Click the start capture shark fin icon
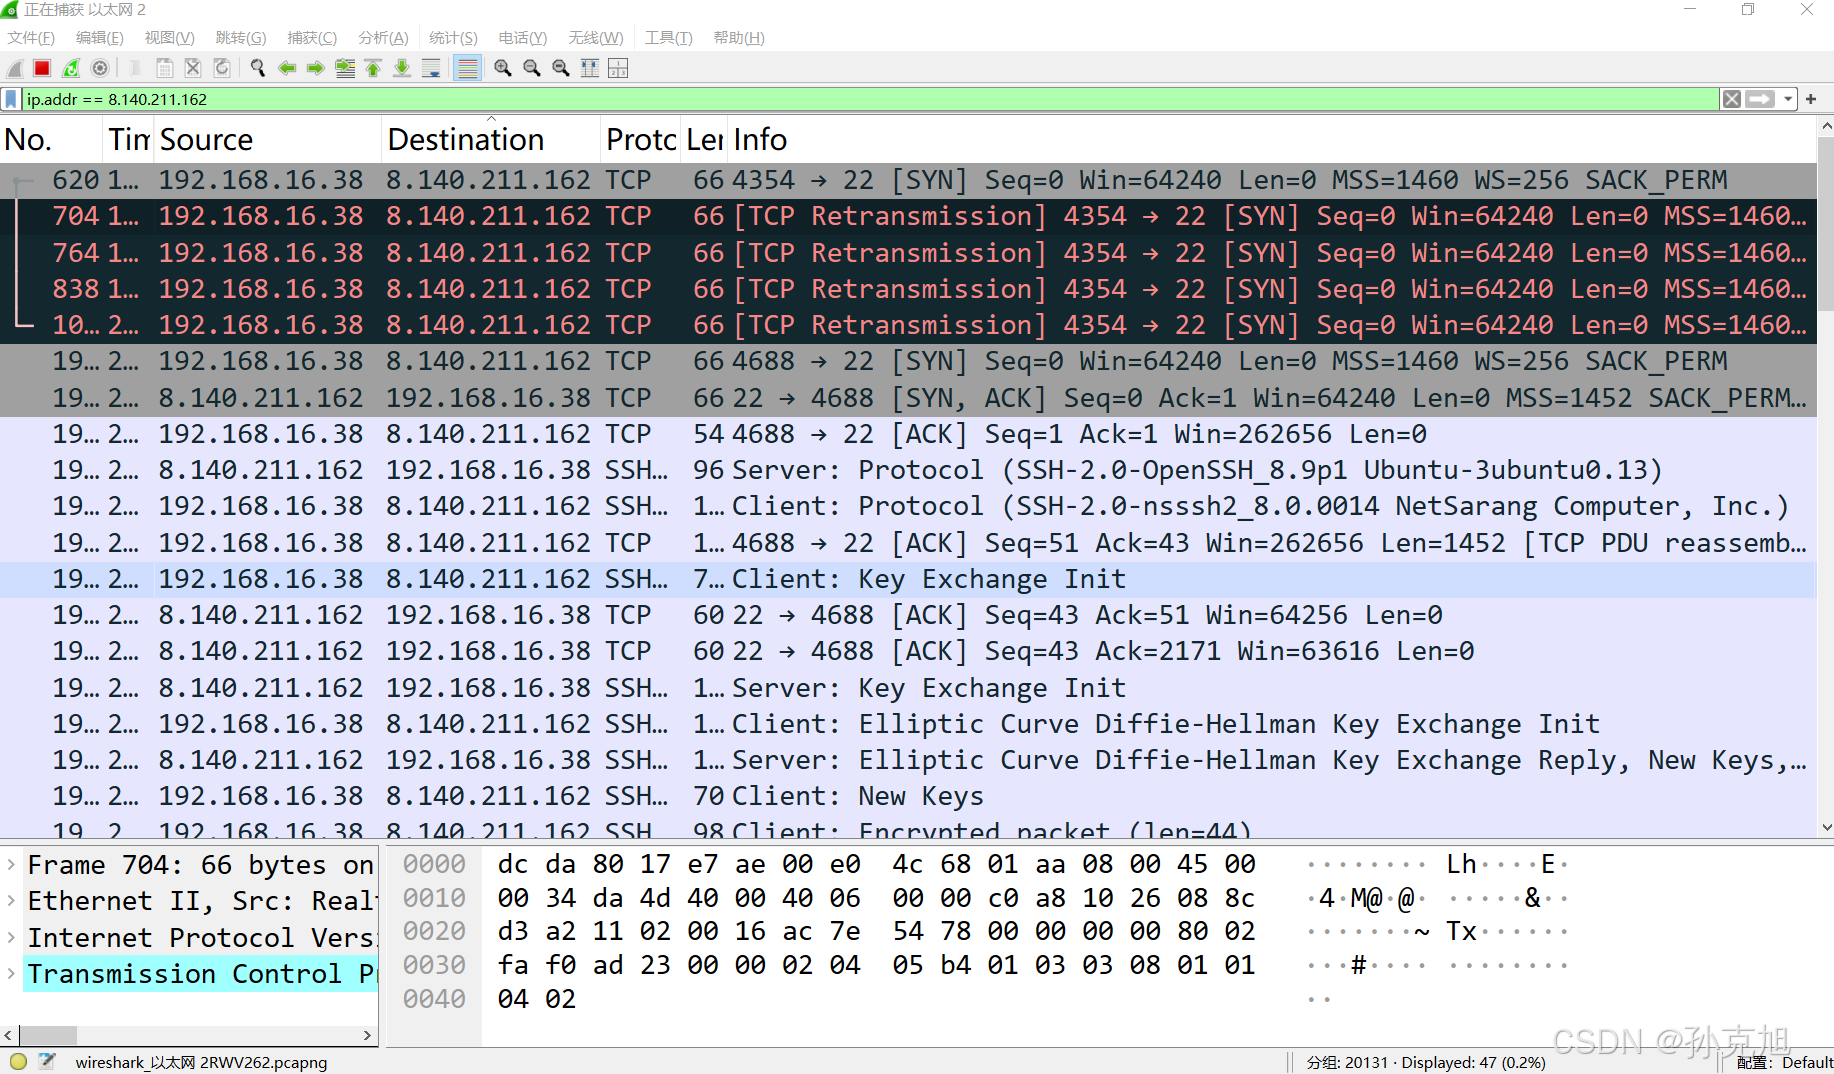Image resolution: width=1834 pixels, height=1074 pixels. point(15,68)
